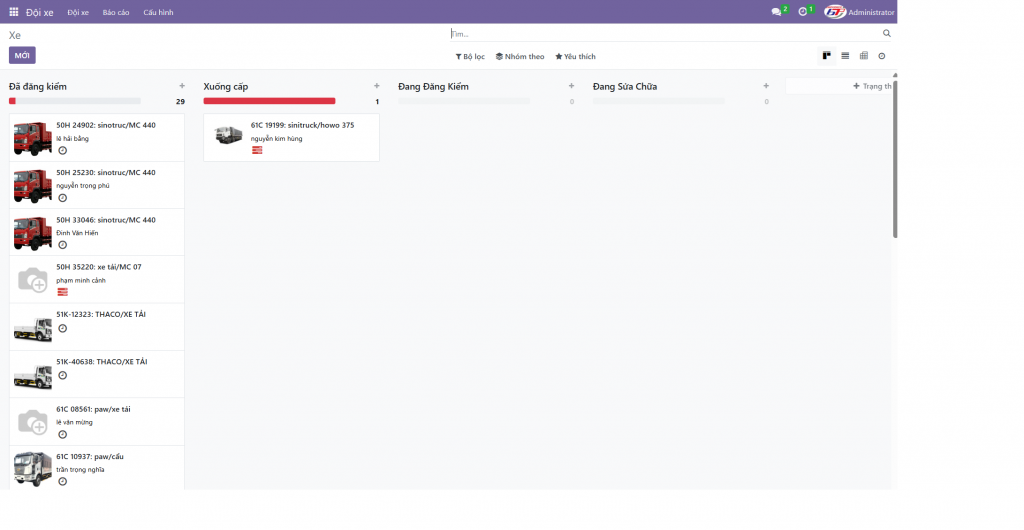Select the kanban view toggle

(x=827, y=56)
